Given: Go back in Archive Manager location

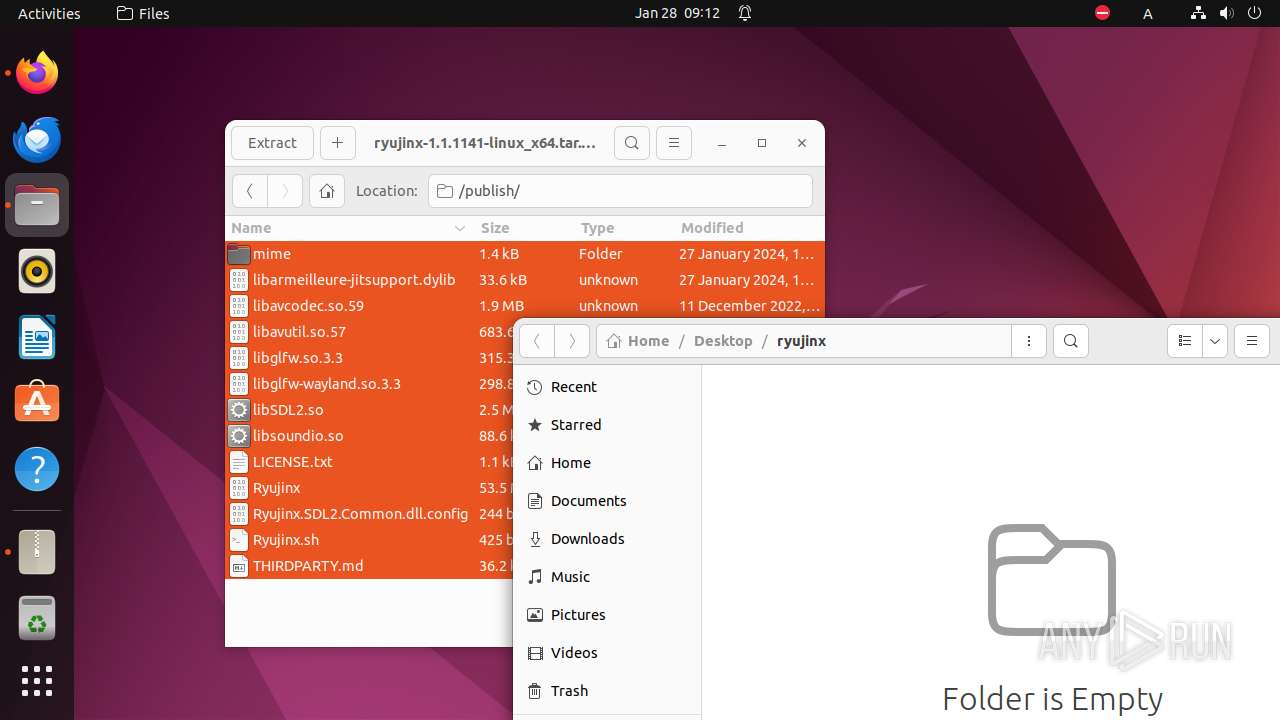Looking at the screenshot, I should tap(250, 191).
